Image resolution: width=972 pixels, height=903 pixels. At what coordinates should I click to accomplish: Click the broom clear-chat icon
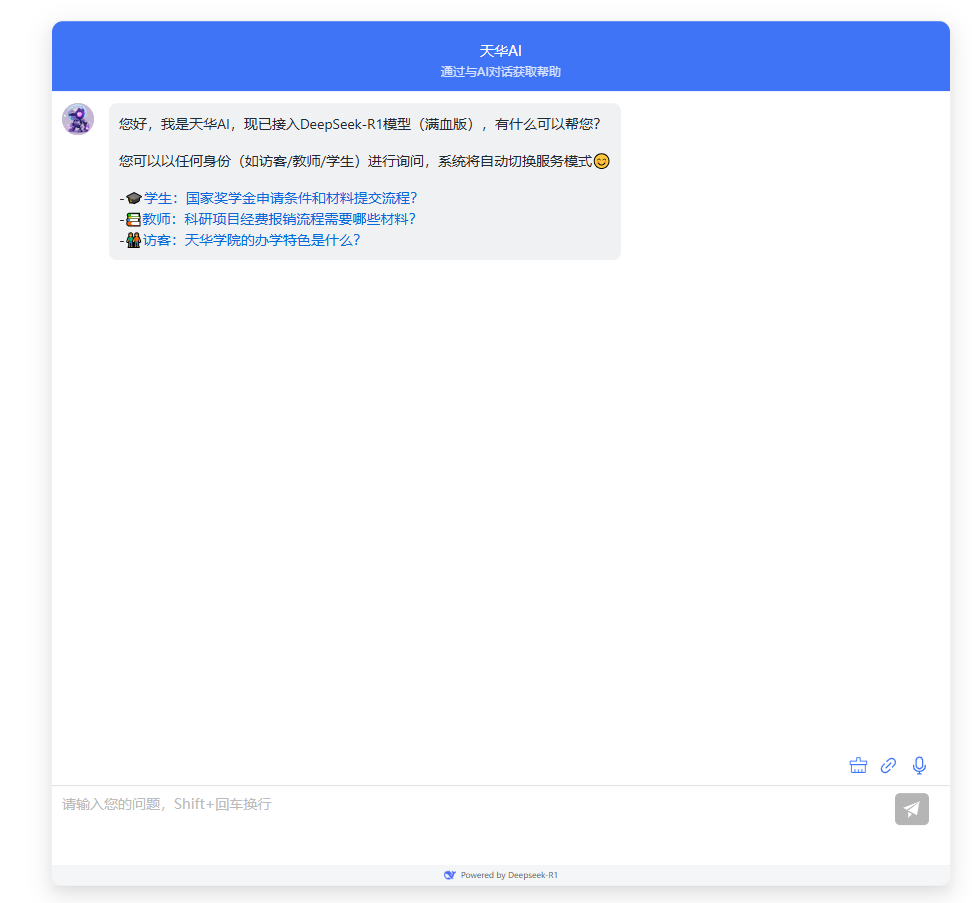click(858, 766)
